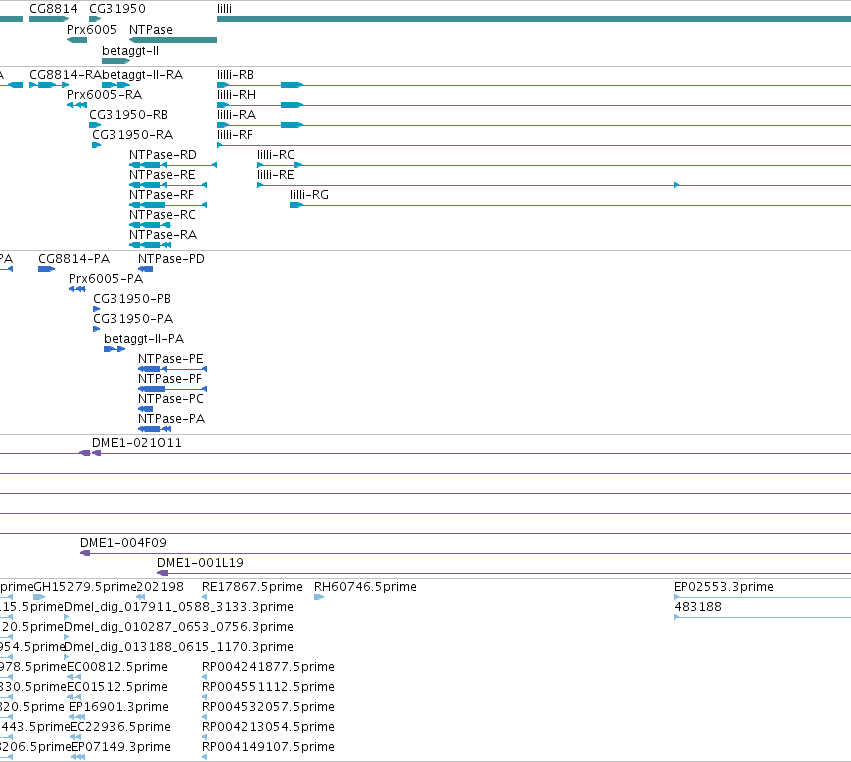Select the EC01512.5prime label
Image resolution: width=851 pixels, height=762 pixels.
pyautogui.click(x=117, y=687)
